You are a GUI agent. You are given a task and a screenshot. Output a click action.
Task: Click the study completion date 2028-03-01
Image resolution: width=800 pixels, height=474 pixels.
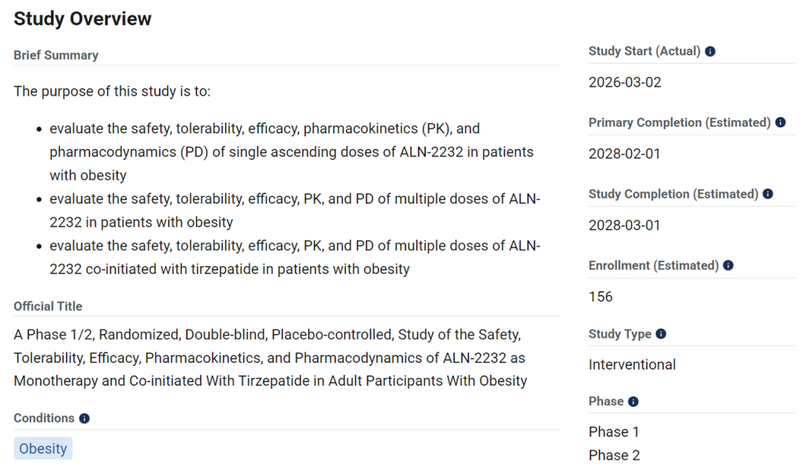tap(625, 225)
